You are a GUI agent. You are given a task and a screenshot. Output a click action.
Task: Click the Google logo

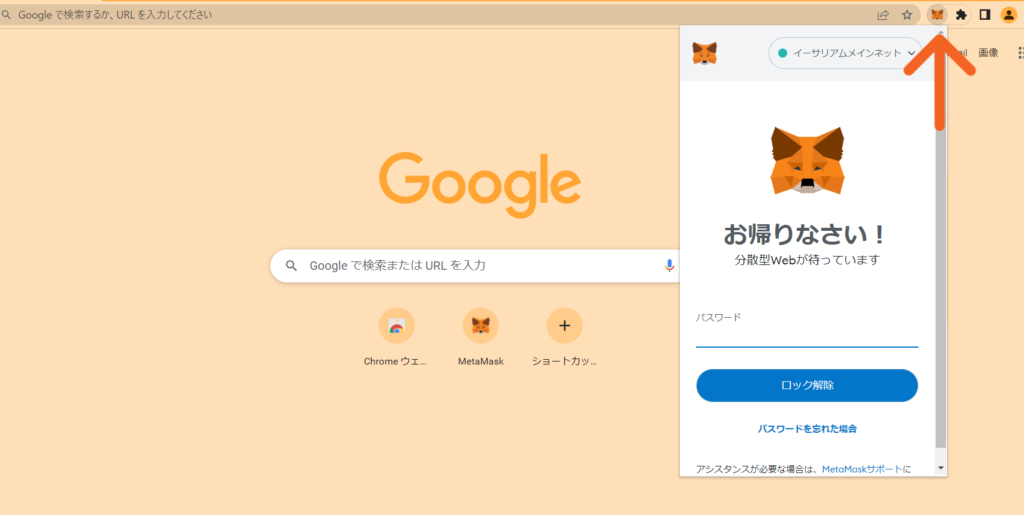[x=480, y=185]
